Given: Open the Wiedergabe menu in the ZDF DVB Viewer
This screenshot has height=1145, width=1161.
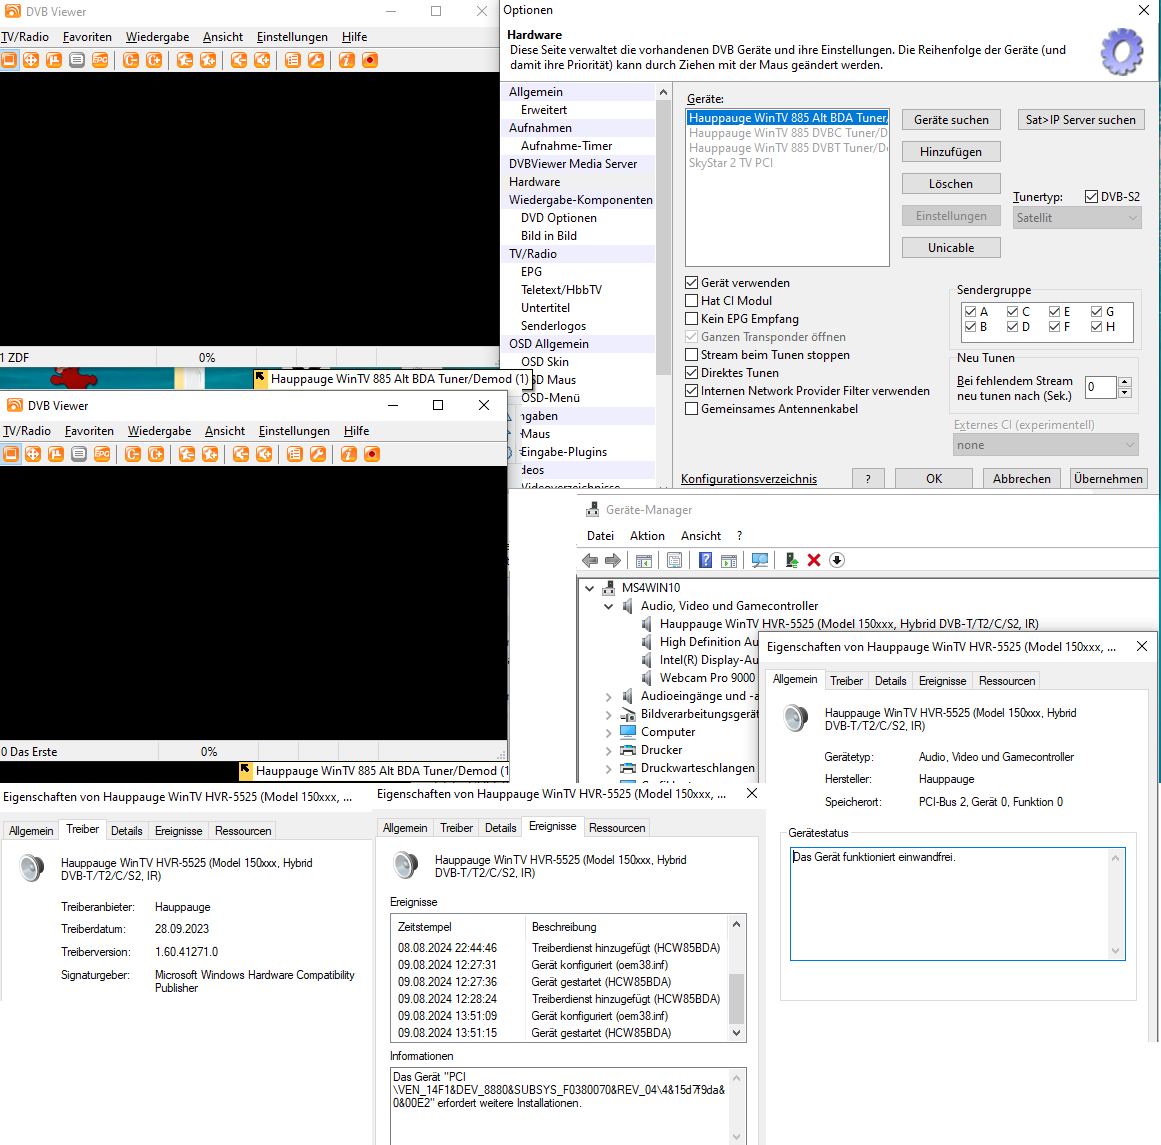Looking at the screenshot, I should click(x=157, y=37).
